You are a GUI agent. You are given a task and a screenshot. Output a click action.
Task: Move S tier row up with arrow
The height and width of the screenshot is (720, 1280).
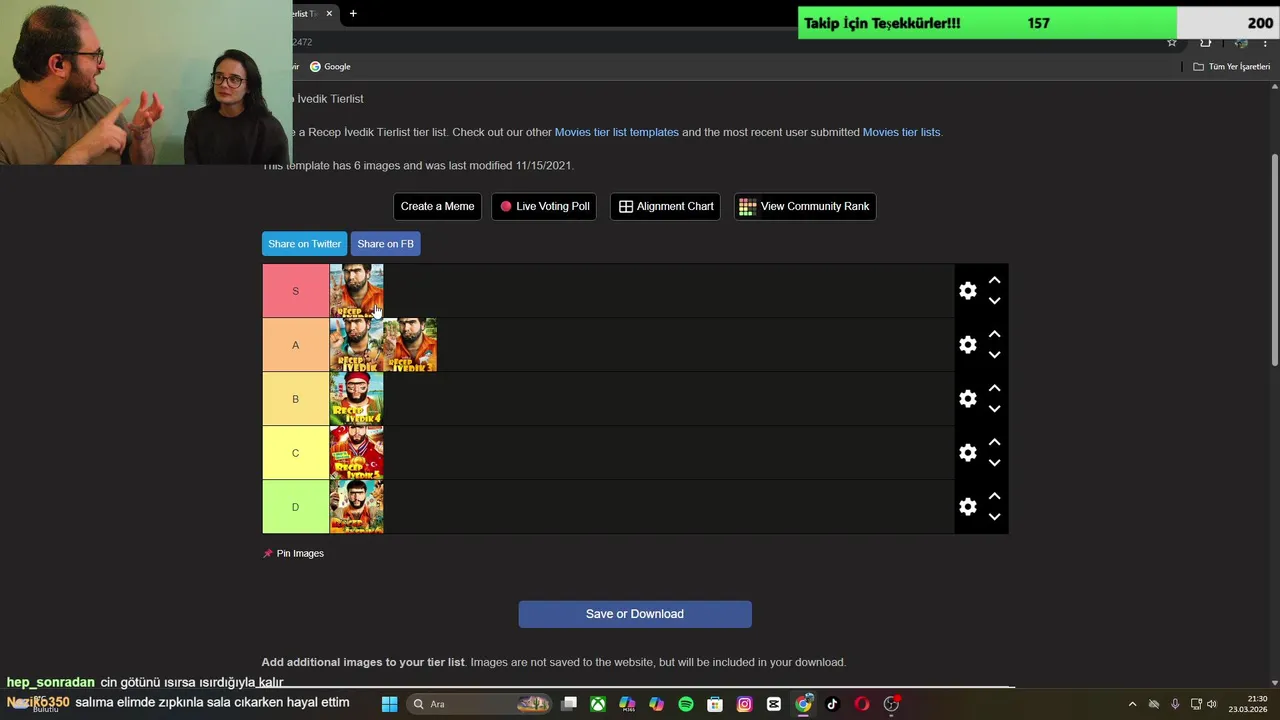(x=994, y=281)
